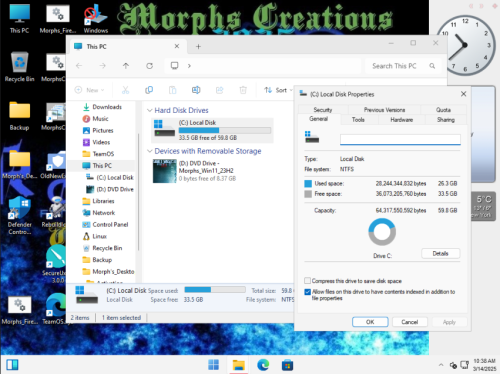Click the Rename icon in Explorer toolbar
Image resolution: width=500 pixels, height=374 pixels.
pos(196,90)
